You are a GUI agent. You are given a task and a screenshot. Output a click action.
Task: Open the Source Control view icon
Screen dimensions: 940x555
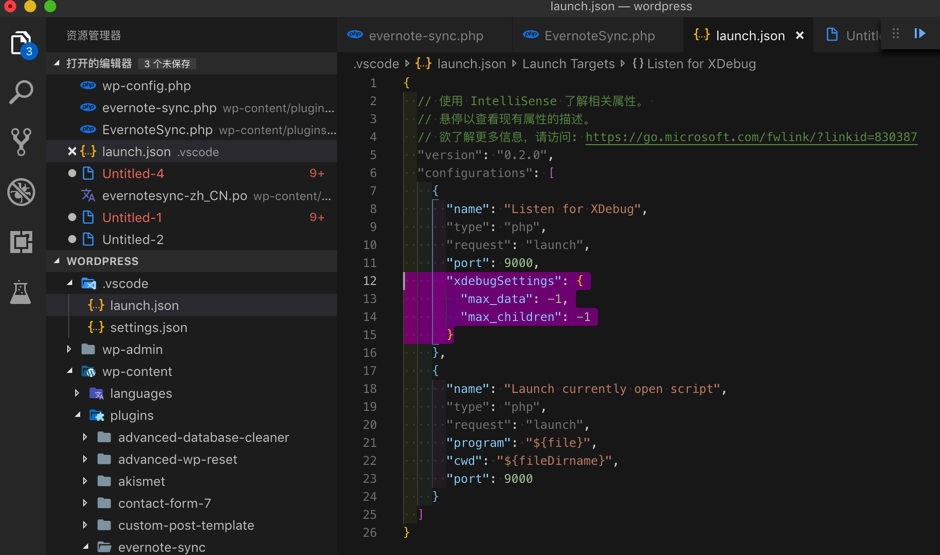(x=21, y=141)
